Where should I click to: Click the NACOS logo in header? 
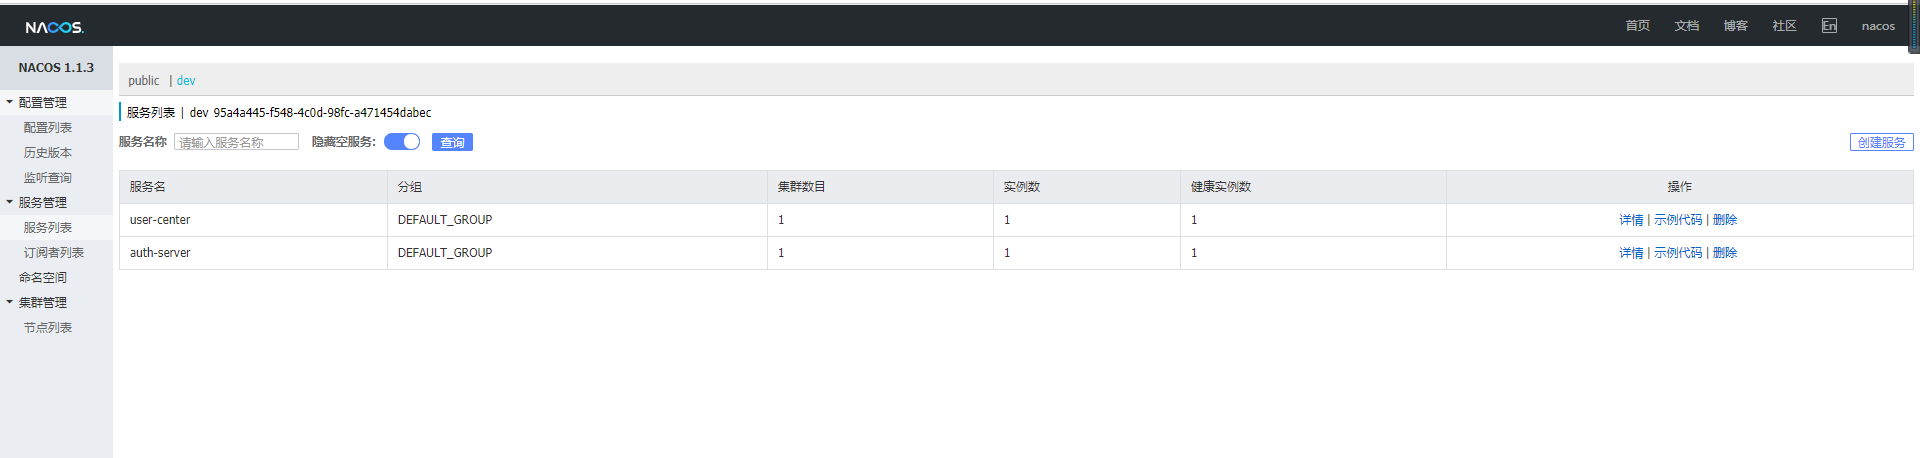[54, 27]
